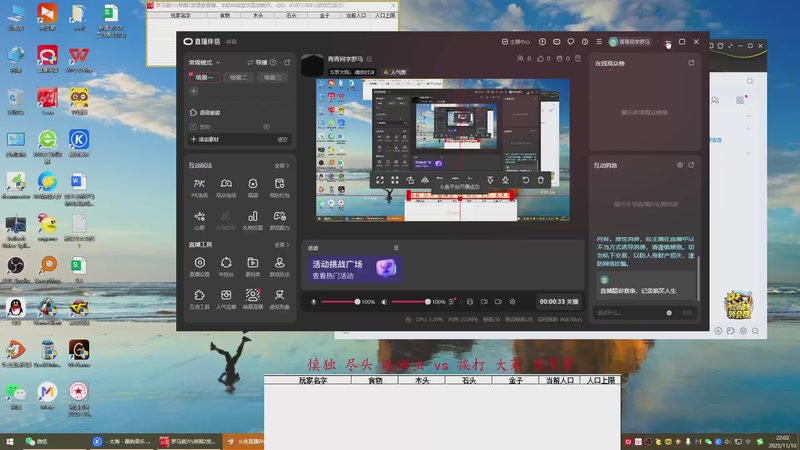Click the live preview canvas
Image resolution: width=800 pixels, height=450 pixels.
(x=443, y=150)
